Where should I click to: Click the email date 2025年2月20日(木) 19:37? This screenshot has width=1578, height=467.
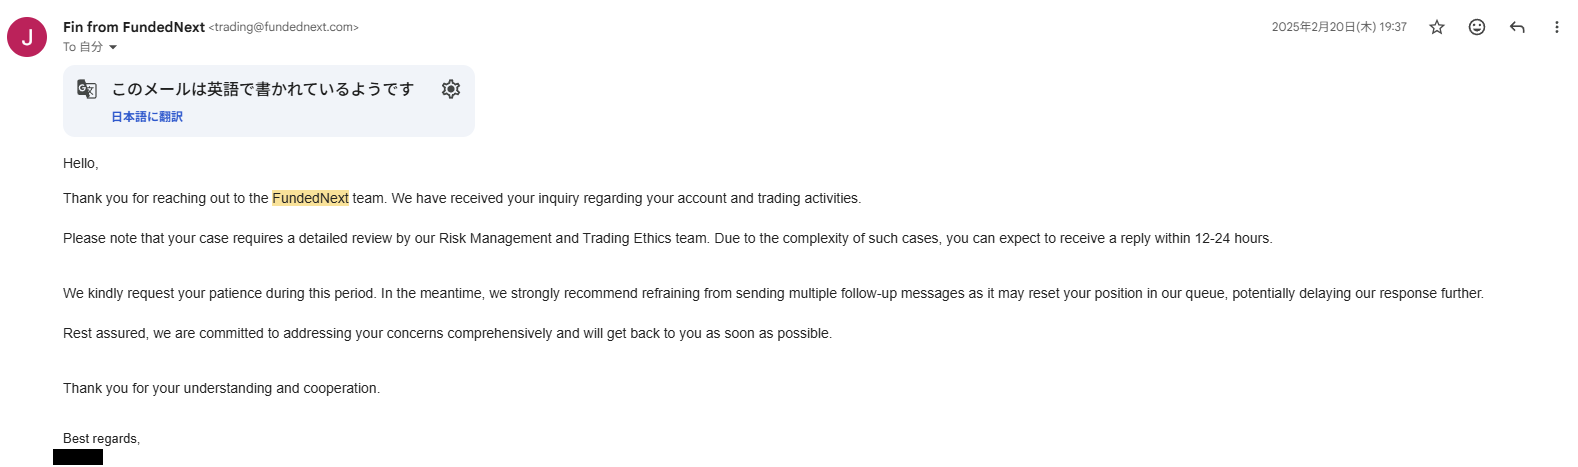click(1339, 27)
